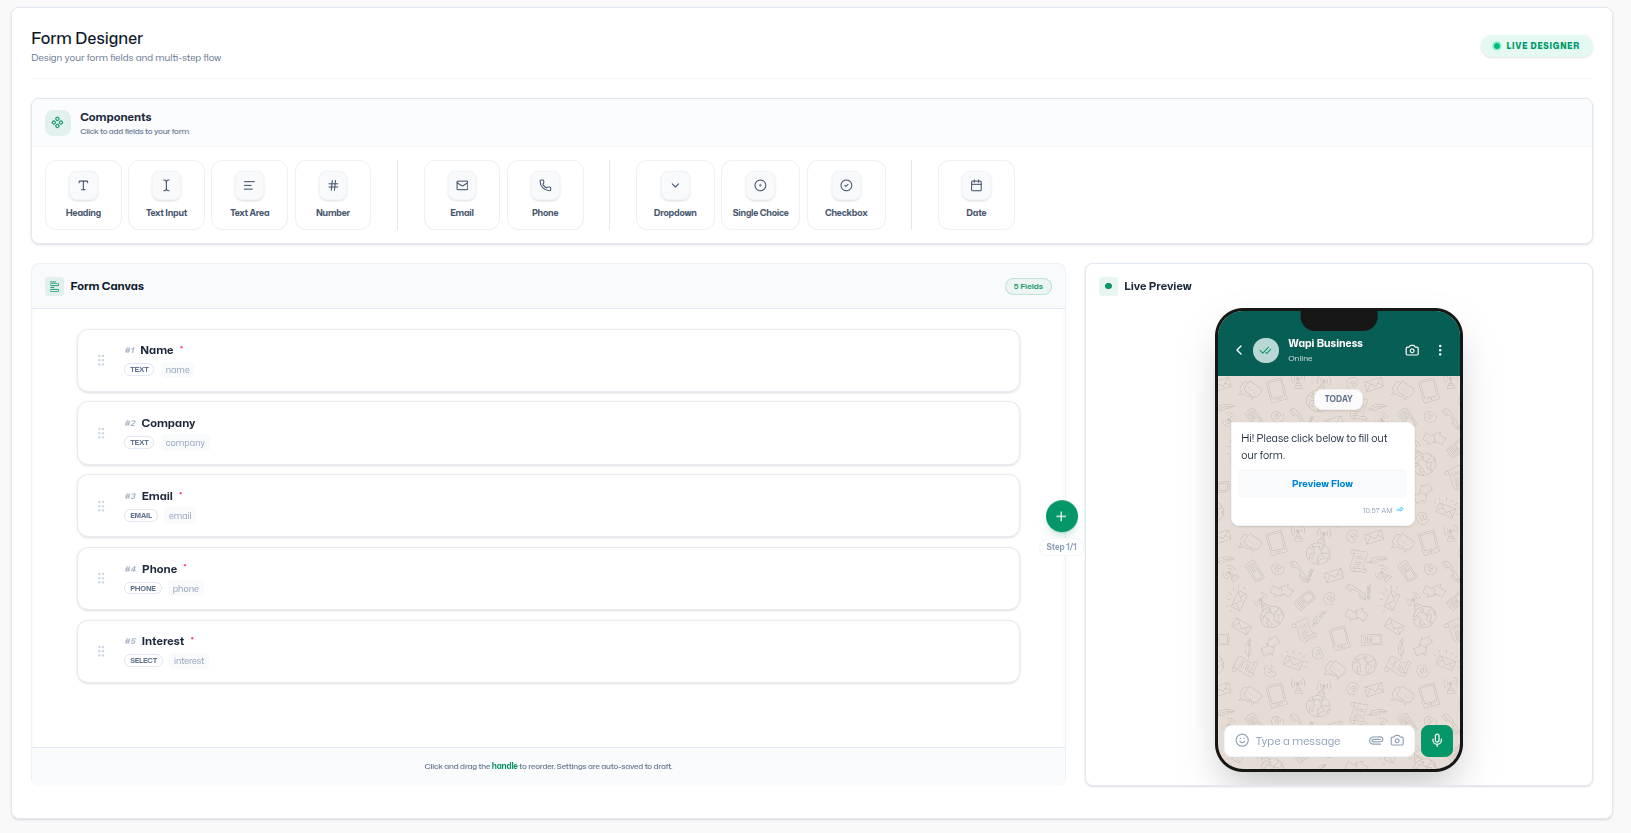Screen dimensions: 1631x833
Task: Tap the green microphone button
Action: (x=1437, y=741)
